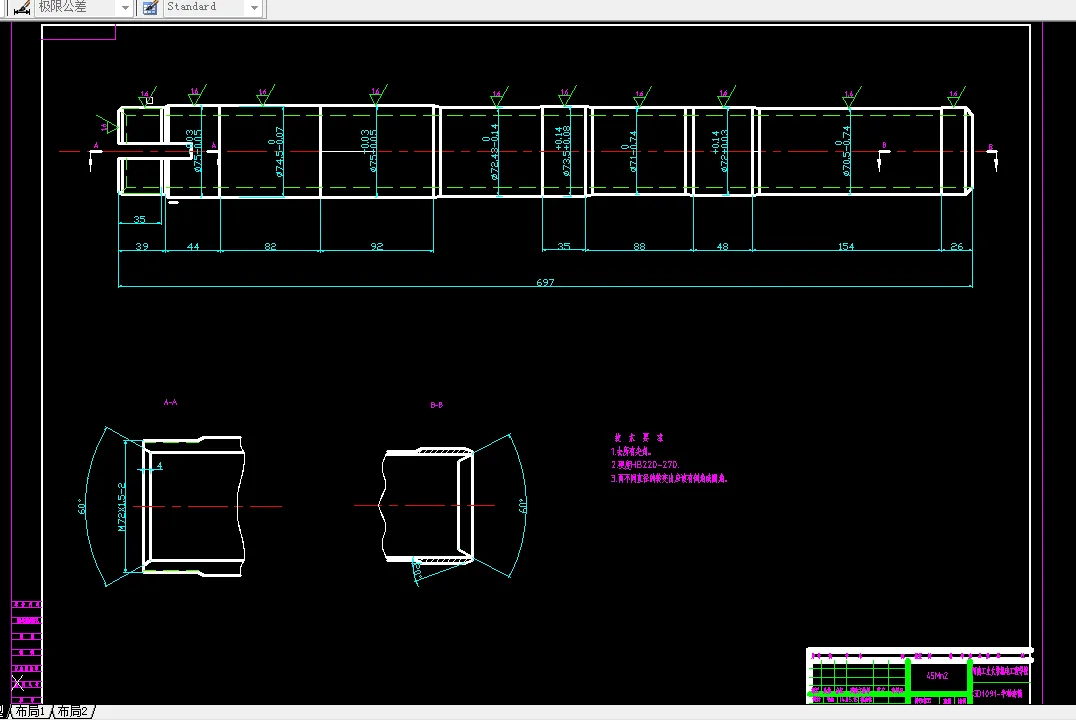This screenshot has height=720, width=1076.
Task: Click the table style icon
Action: (150, 8)
